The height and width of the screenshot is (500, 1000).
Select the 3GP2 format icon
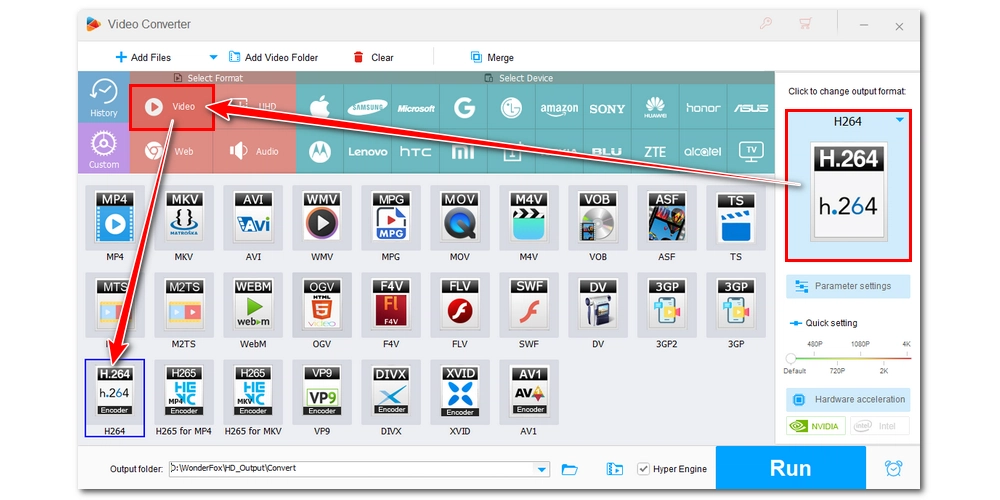click(x=666, y=305)
